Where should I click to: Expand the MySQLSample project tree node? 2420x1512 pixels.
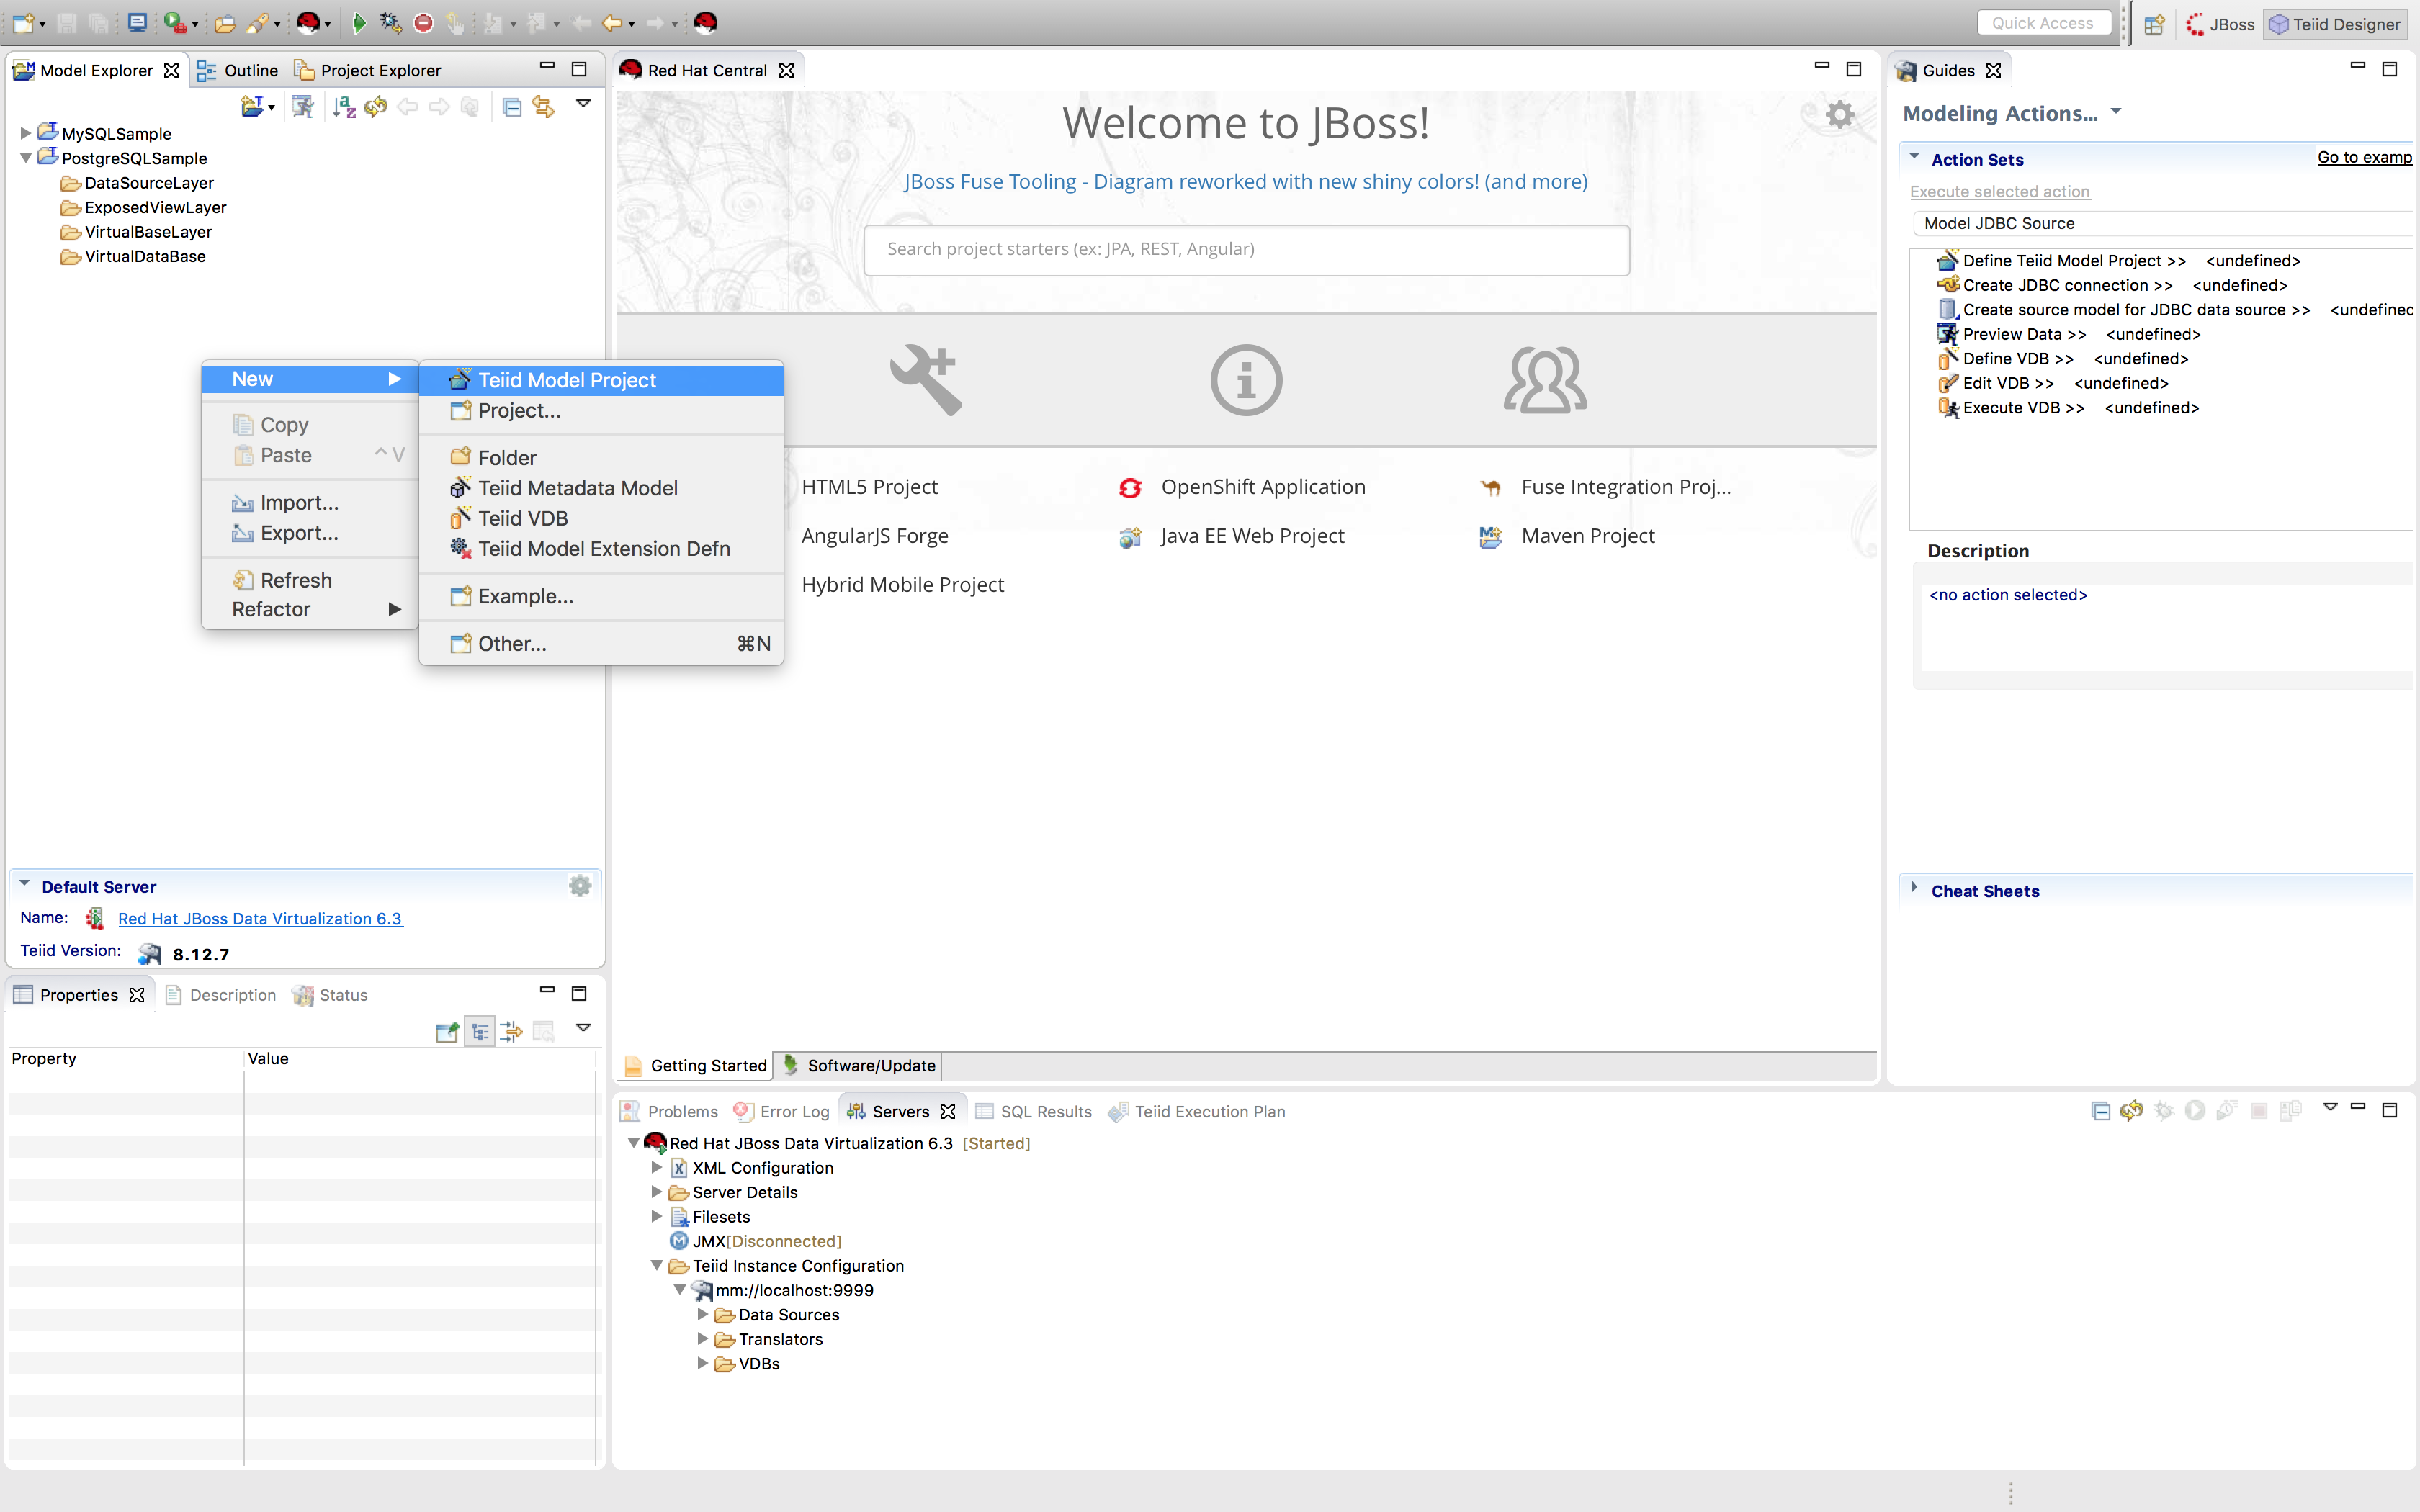tap(25, 133)
